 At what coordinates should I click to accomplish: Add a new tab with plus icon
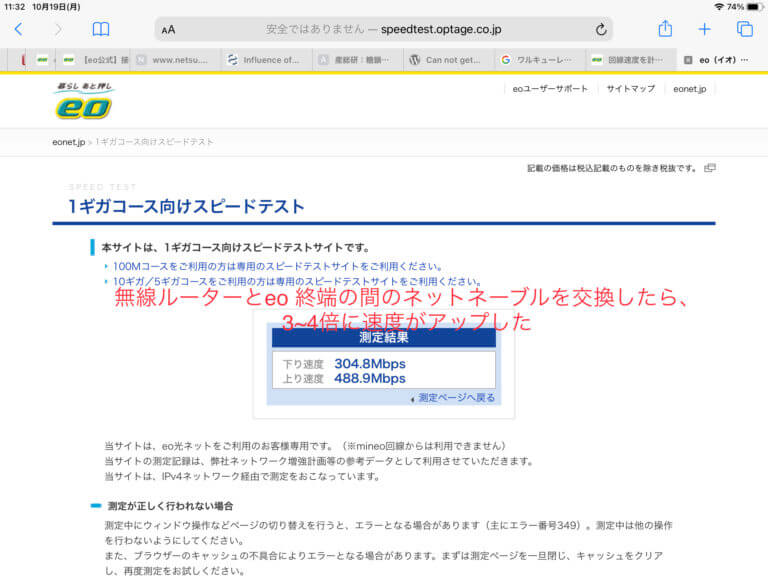(704, 29)
